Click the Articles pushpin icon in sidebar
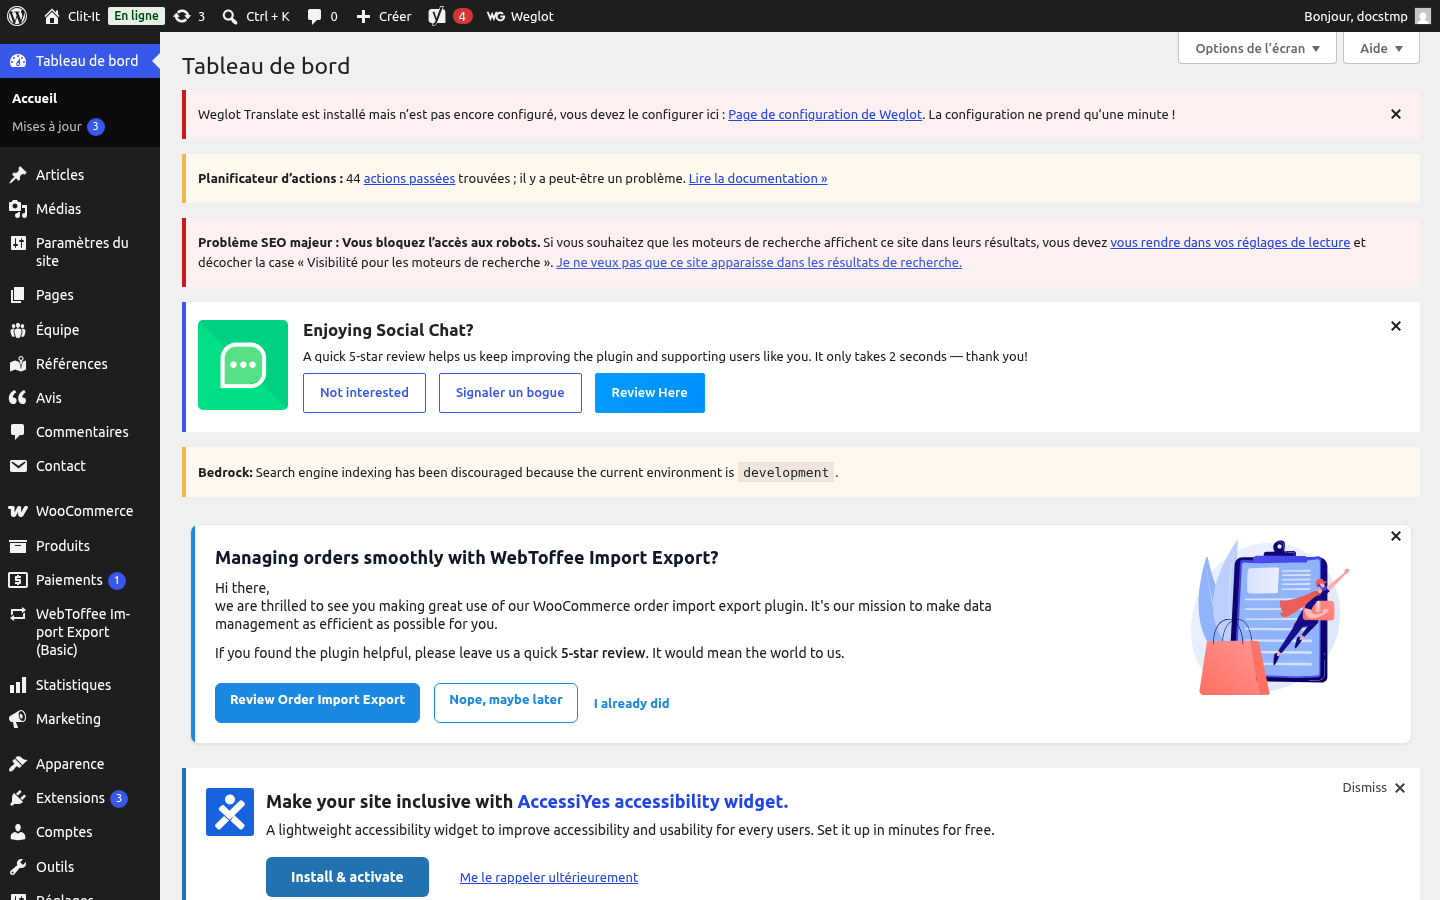The width and height of the screenshot is (1440, 900). point(18,175)
